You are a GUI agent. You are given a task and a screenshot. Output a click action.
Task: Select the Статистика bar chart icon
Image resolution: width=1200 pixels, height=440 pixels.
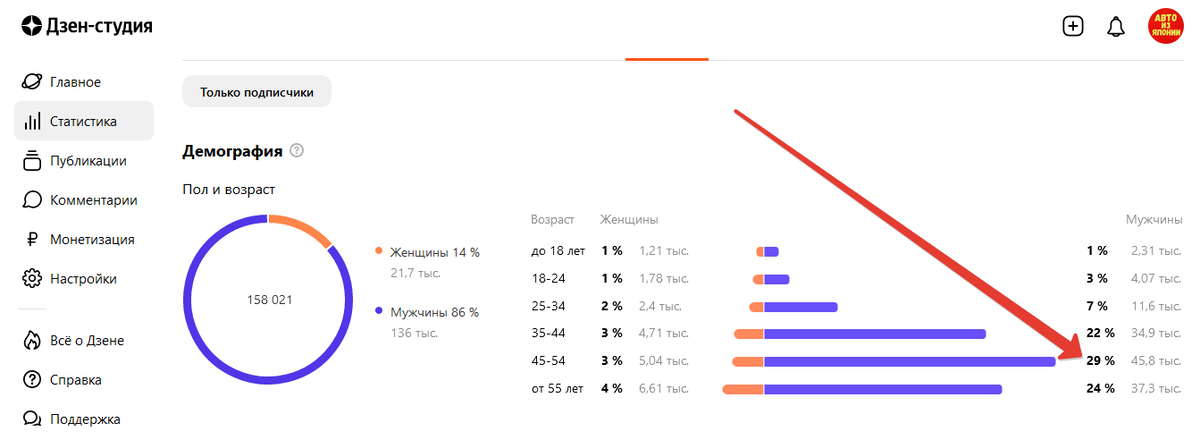[32, 122]
